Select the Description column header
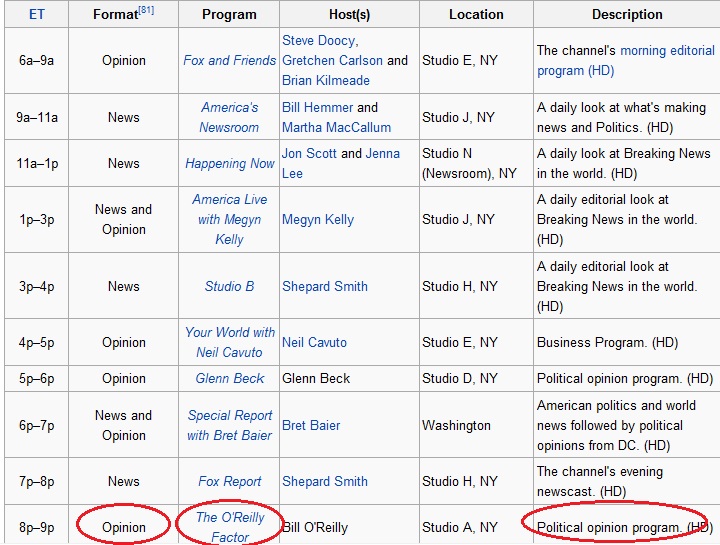 [x=627, y=14]
